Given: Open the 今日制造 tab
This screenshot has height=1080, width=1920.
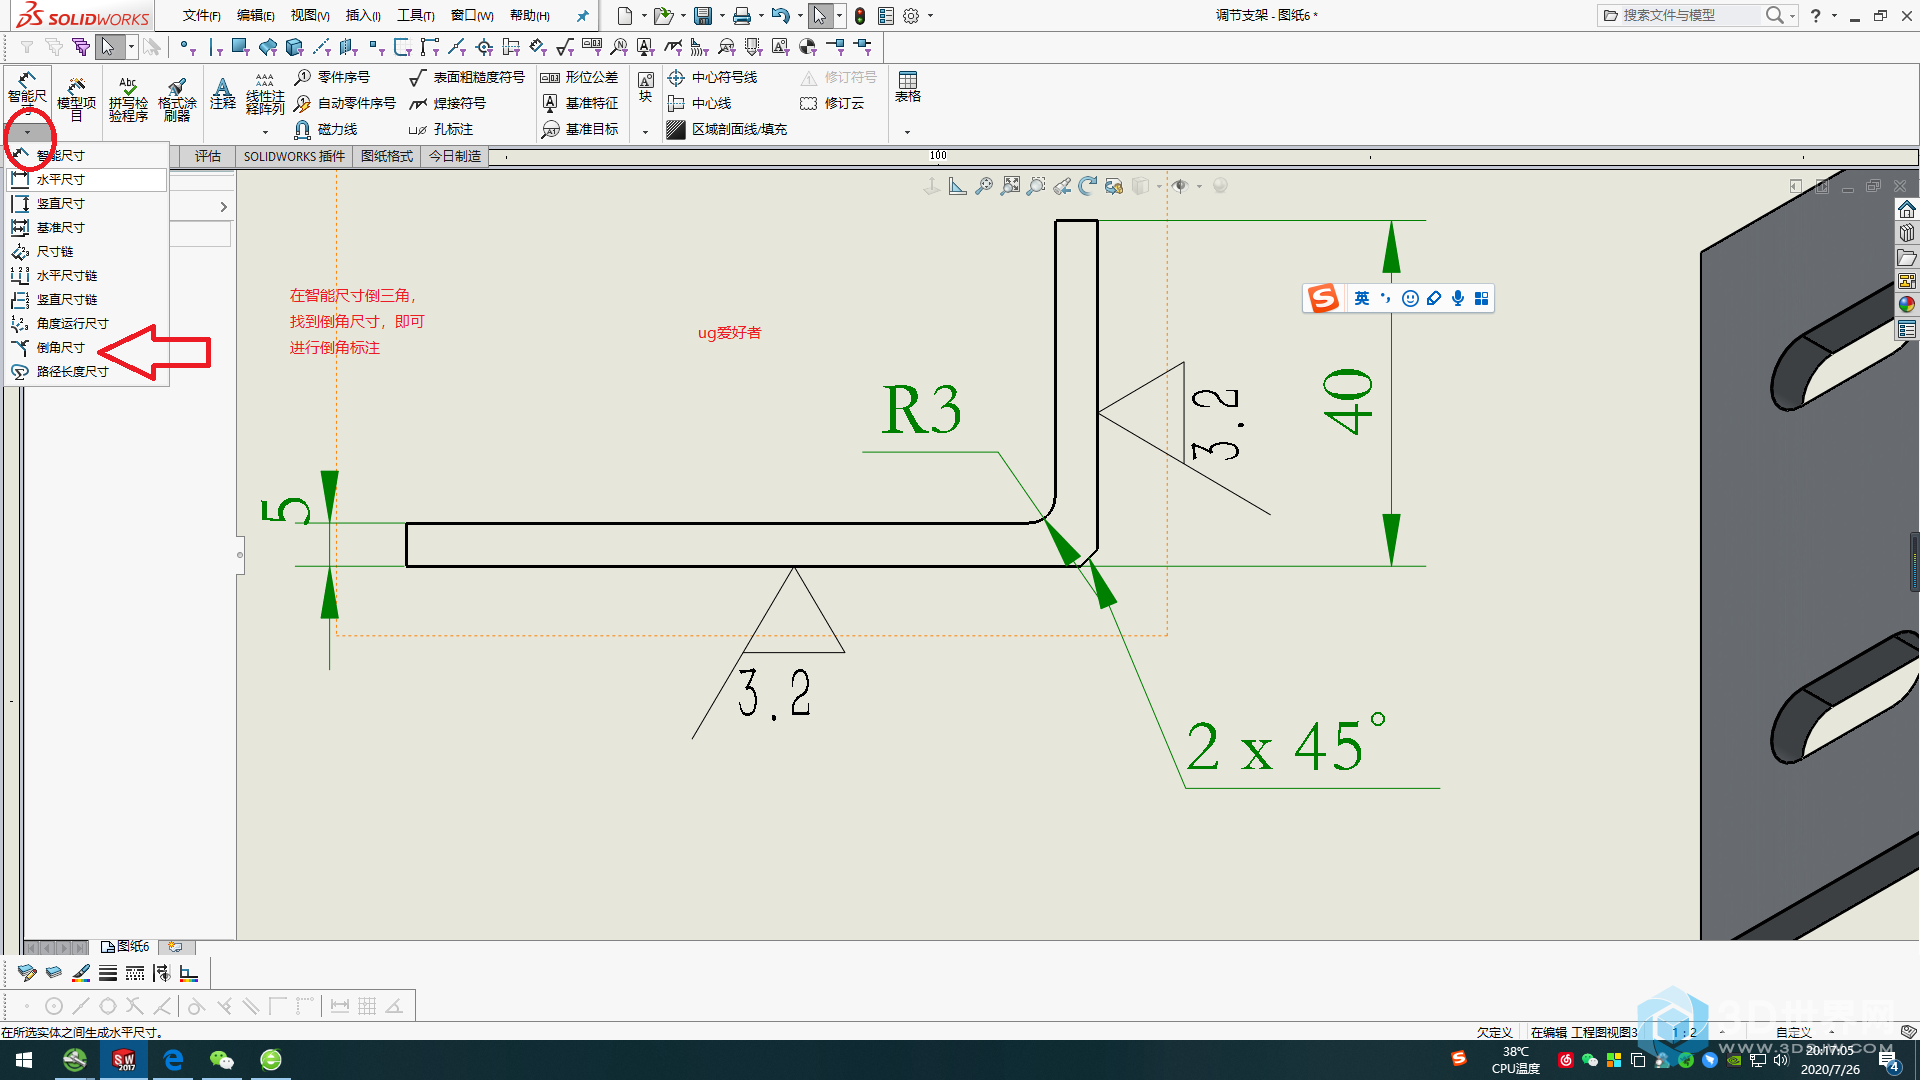Looking at the screenshot, I should click(x=455, y=156).
